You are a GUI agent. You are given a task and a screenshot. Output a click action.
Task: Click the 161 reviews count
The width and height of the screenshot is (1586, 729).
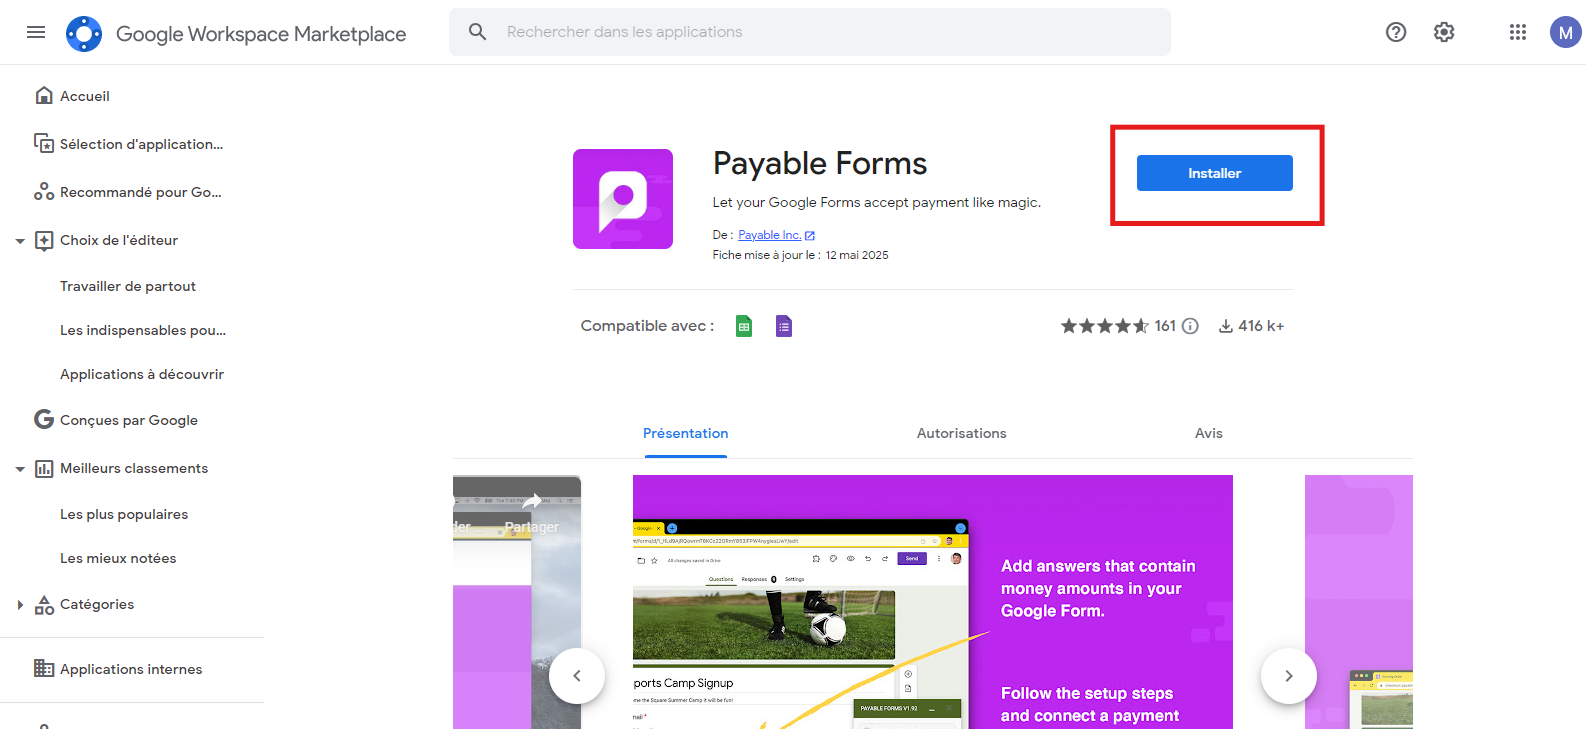(1165, 326)
